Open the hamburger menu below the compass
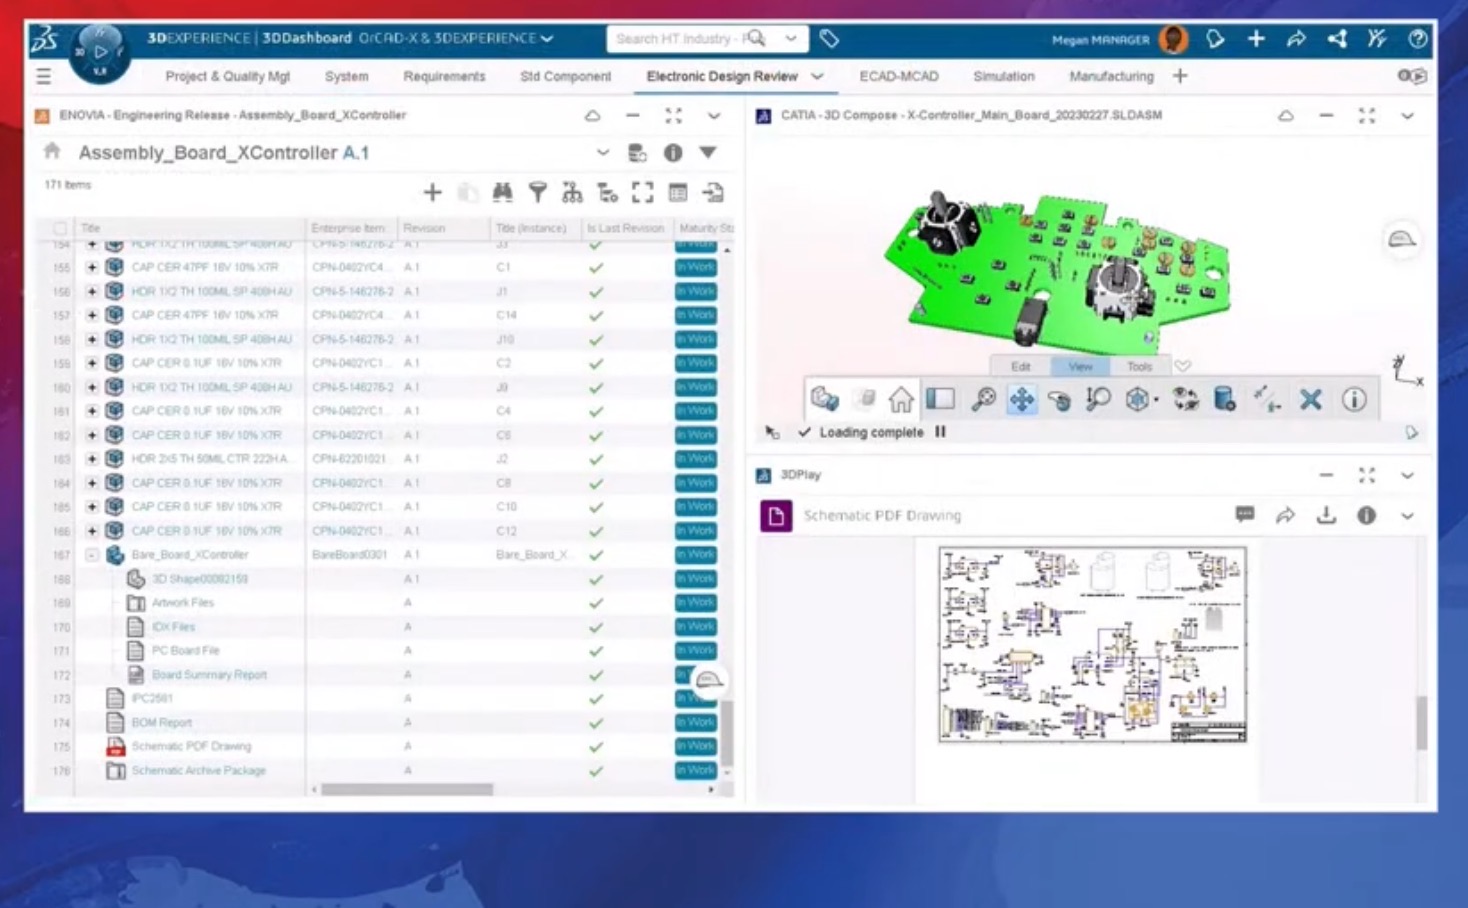 [x=43, y=76]
